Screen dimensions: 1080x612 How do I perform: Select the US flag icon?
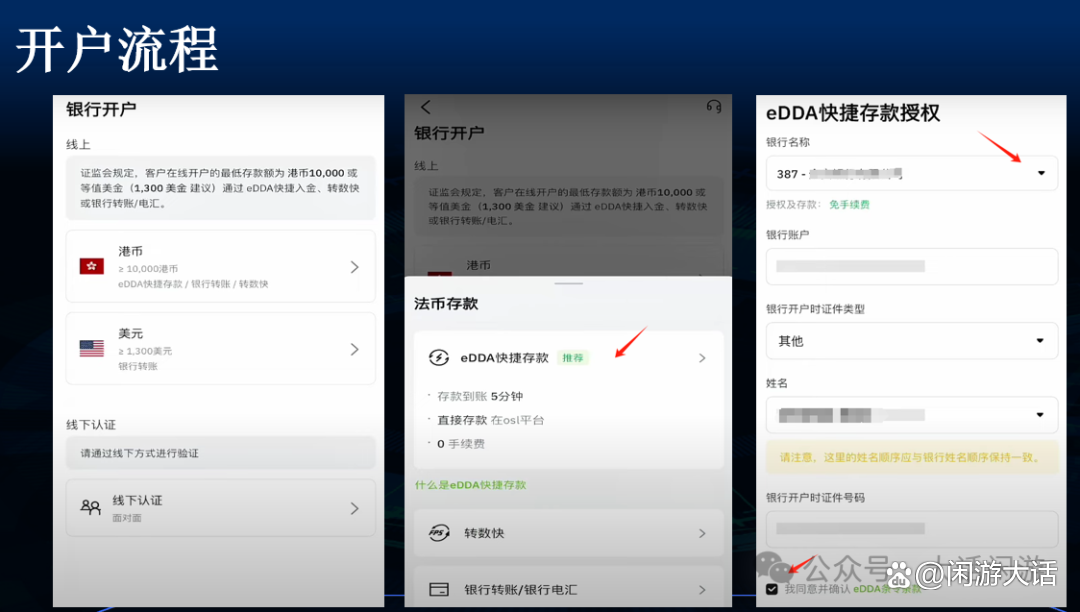[92, 348]
